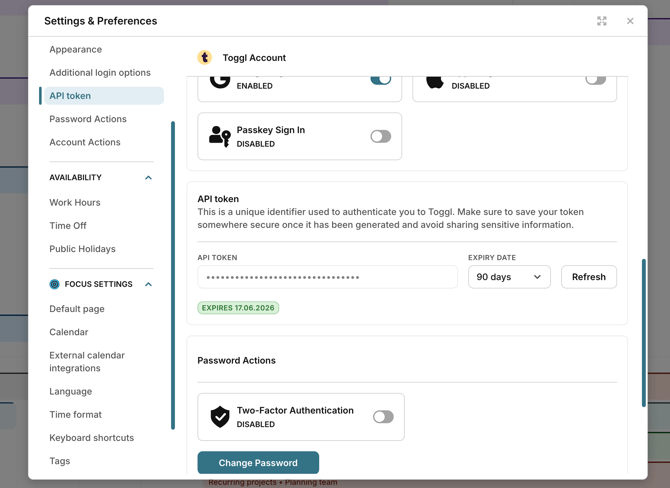Click the Apple sign-in logo icon
Viewport: 670px width, 488px height.
[435, 81]
